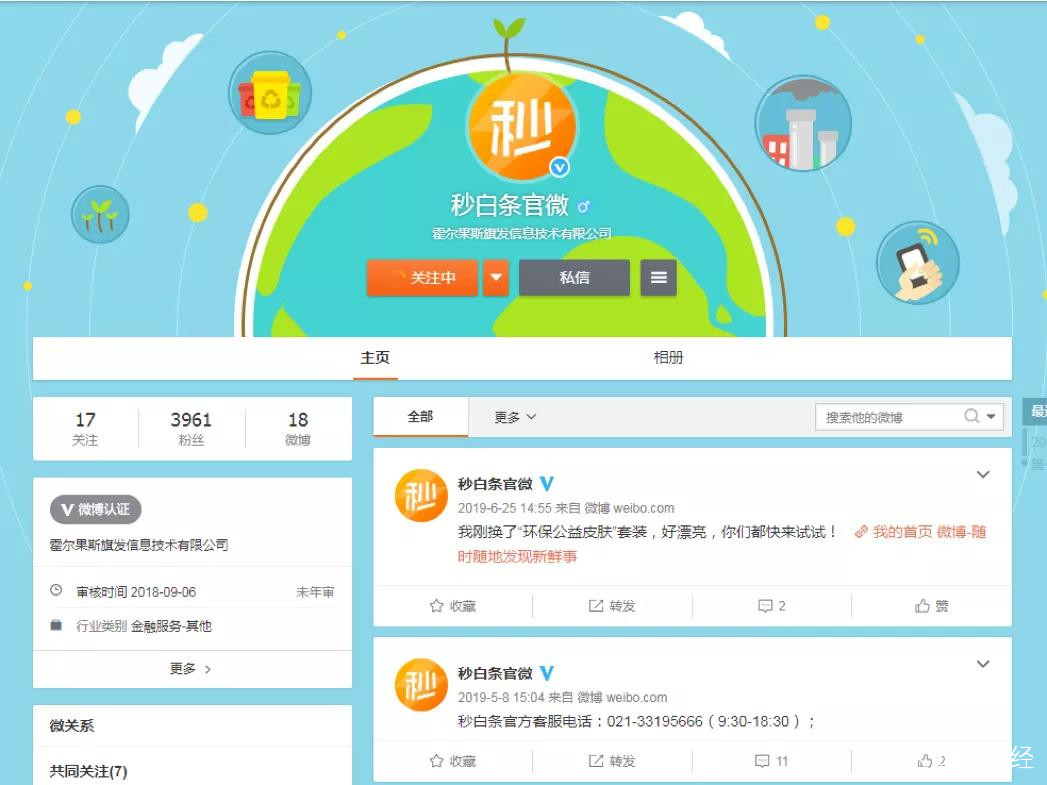Click 收藏 star on the 2019-5-8 post
This screenshot has width=1047, height=785.
point(453,761)
